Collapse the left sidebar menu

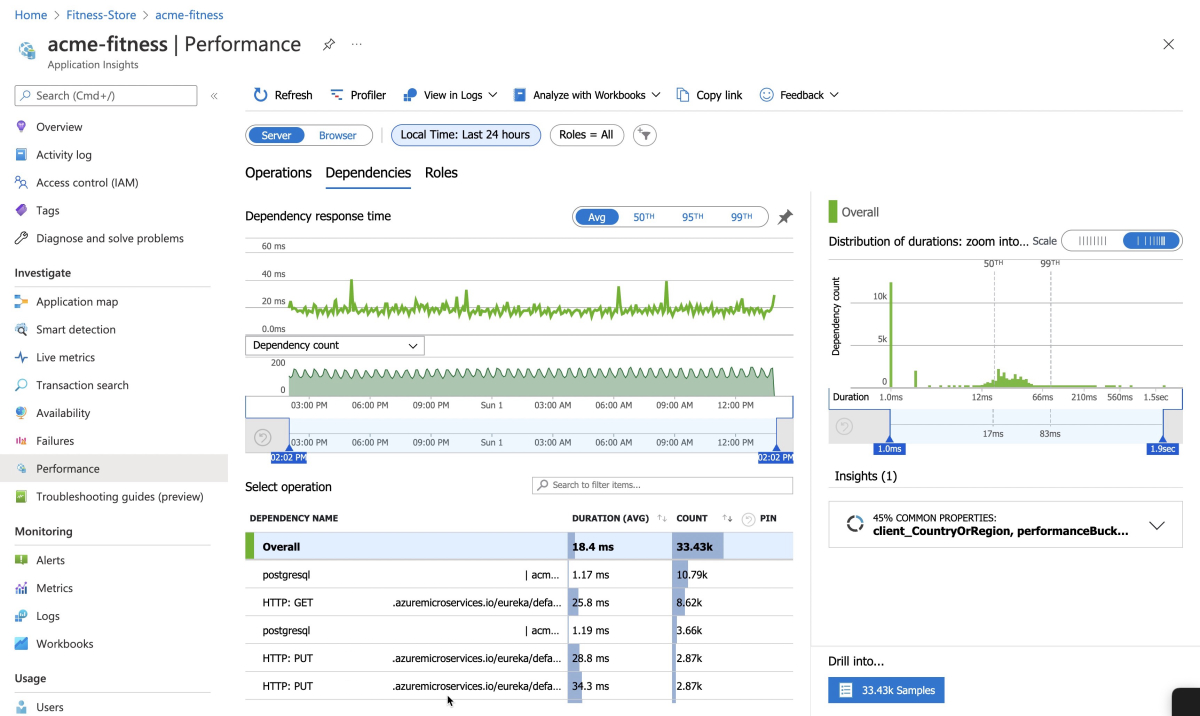214,96
